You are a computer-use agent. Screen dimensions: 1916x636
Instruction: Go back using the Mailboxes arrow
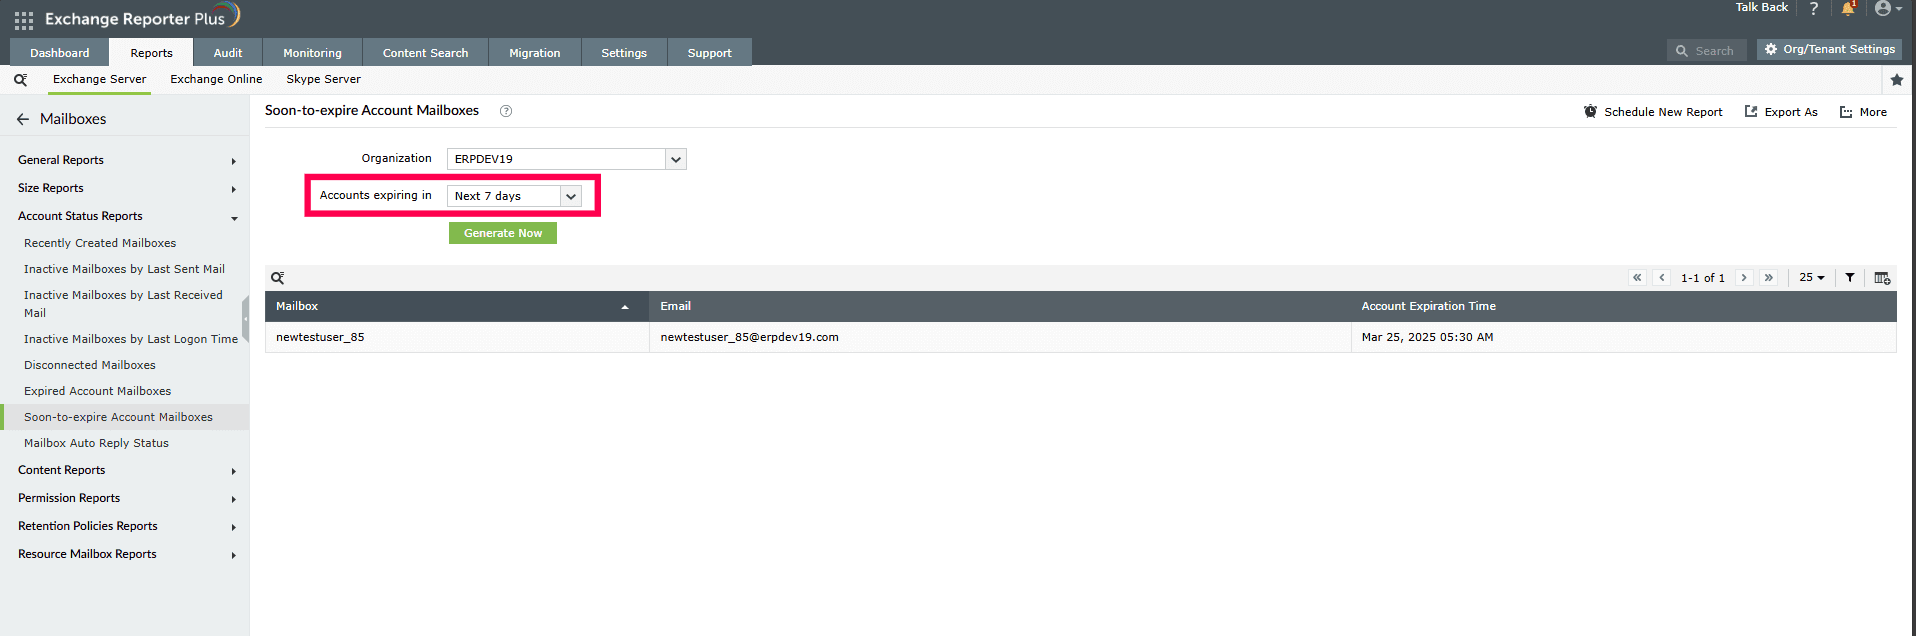point(23,119)
